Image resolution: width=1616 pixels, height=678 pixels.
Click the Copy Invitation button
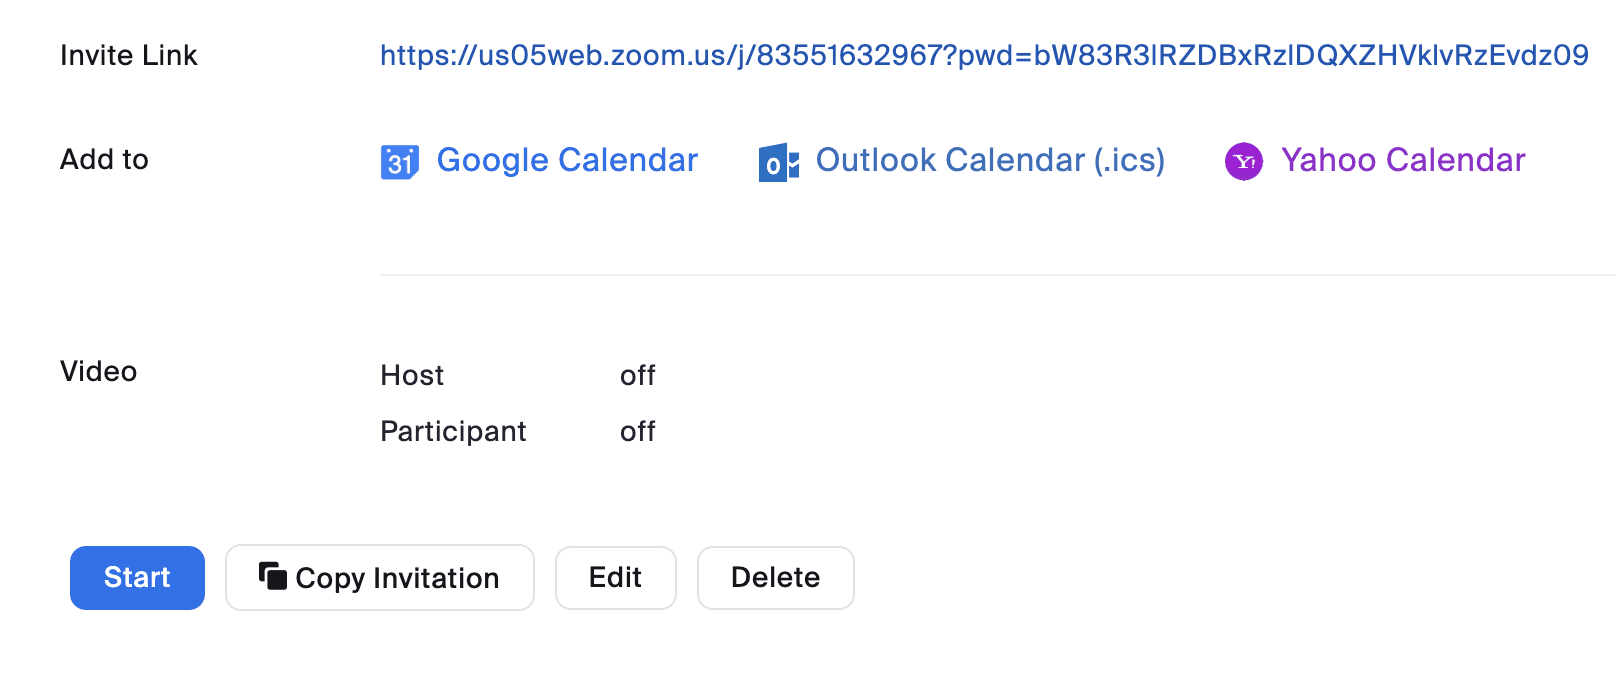click(x=380, y=577)
